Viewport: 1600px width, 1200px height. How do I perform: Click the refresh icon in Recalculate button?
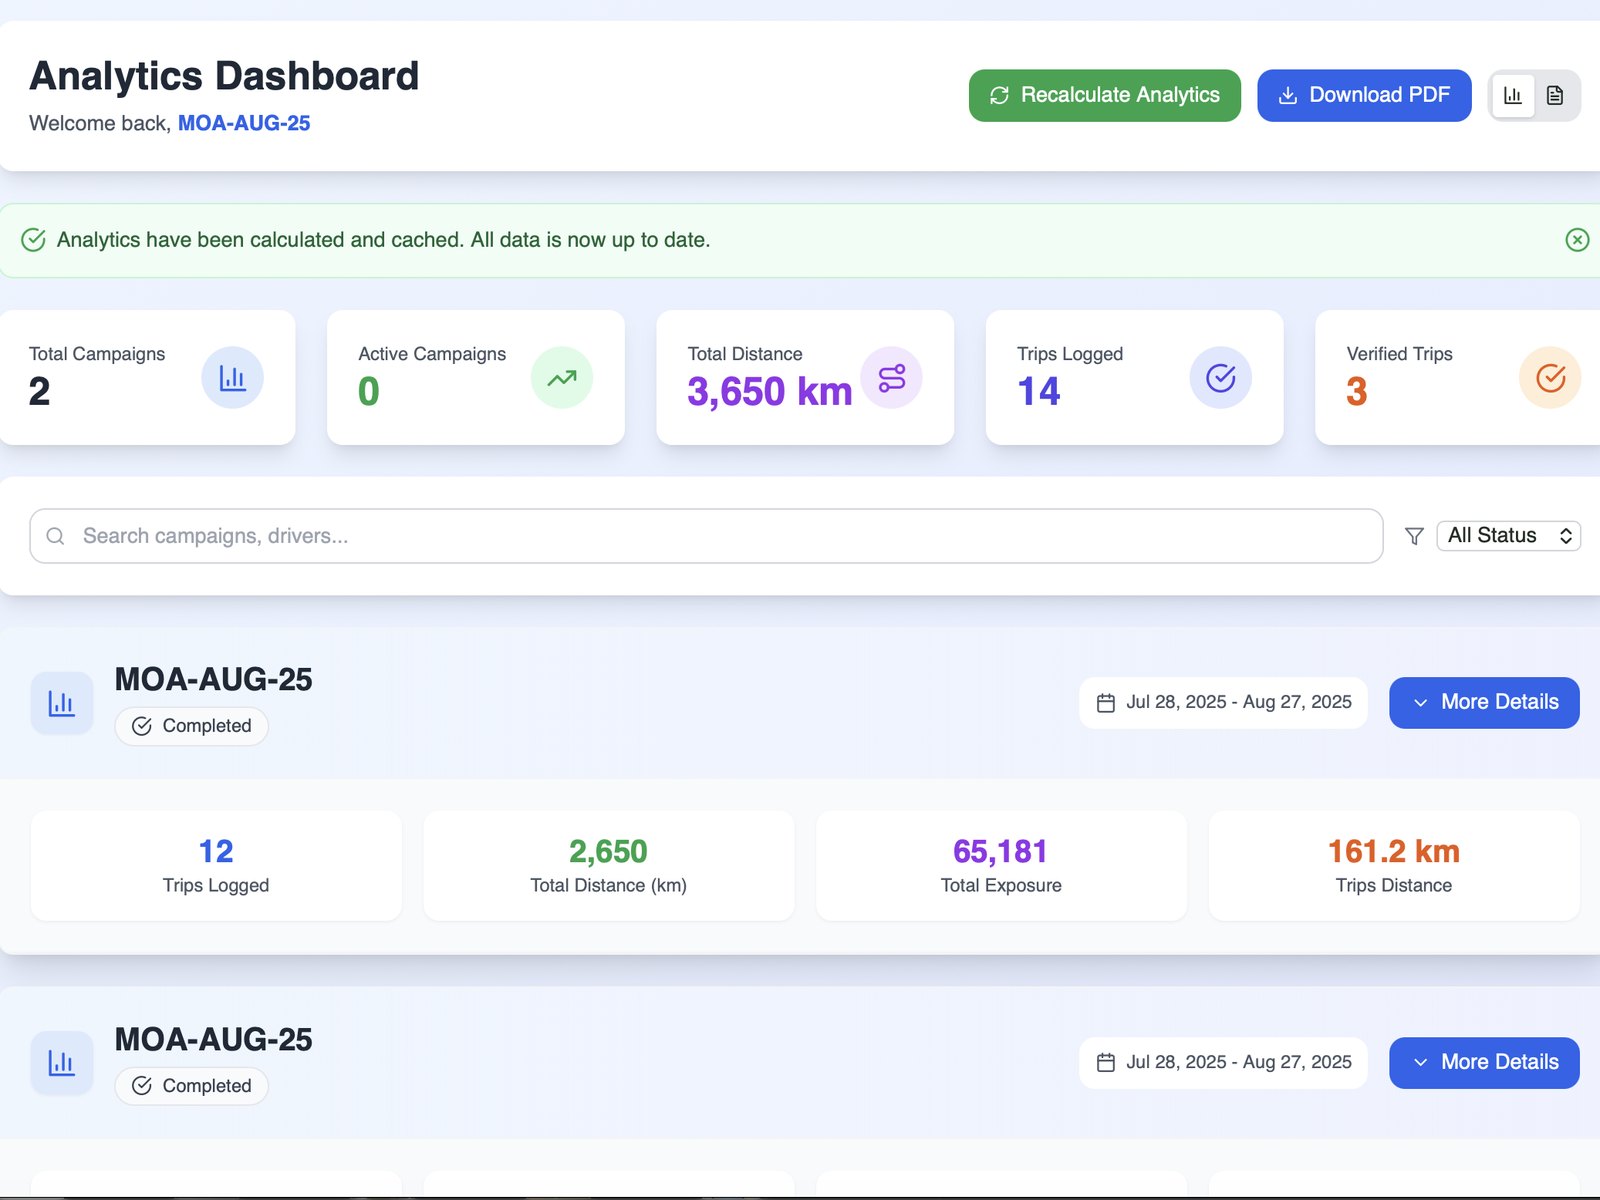pos(999,95)
